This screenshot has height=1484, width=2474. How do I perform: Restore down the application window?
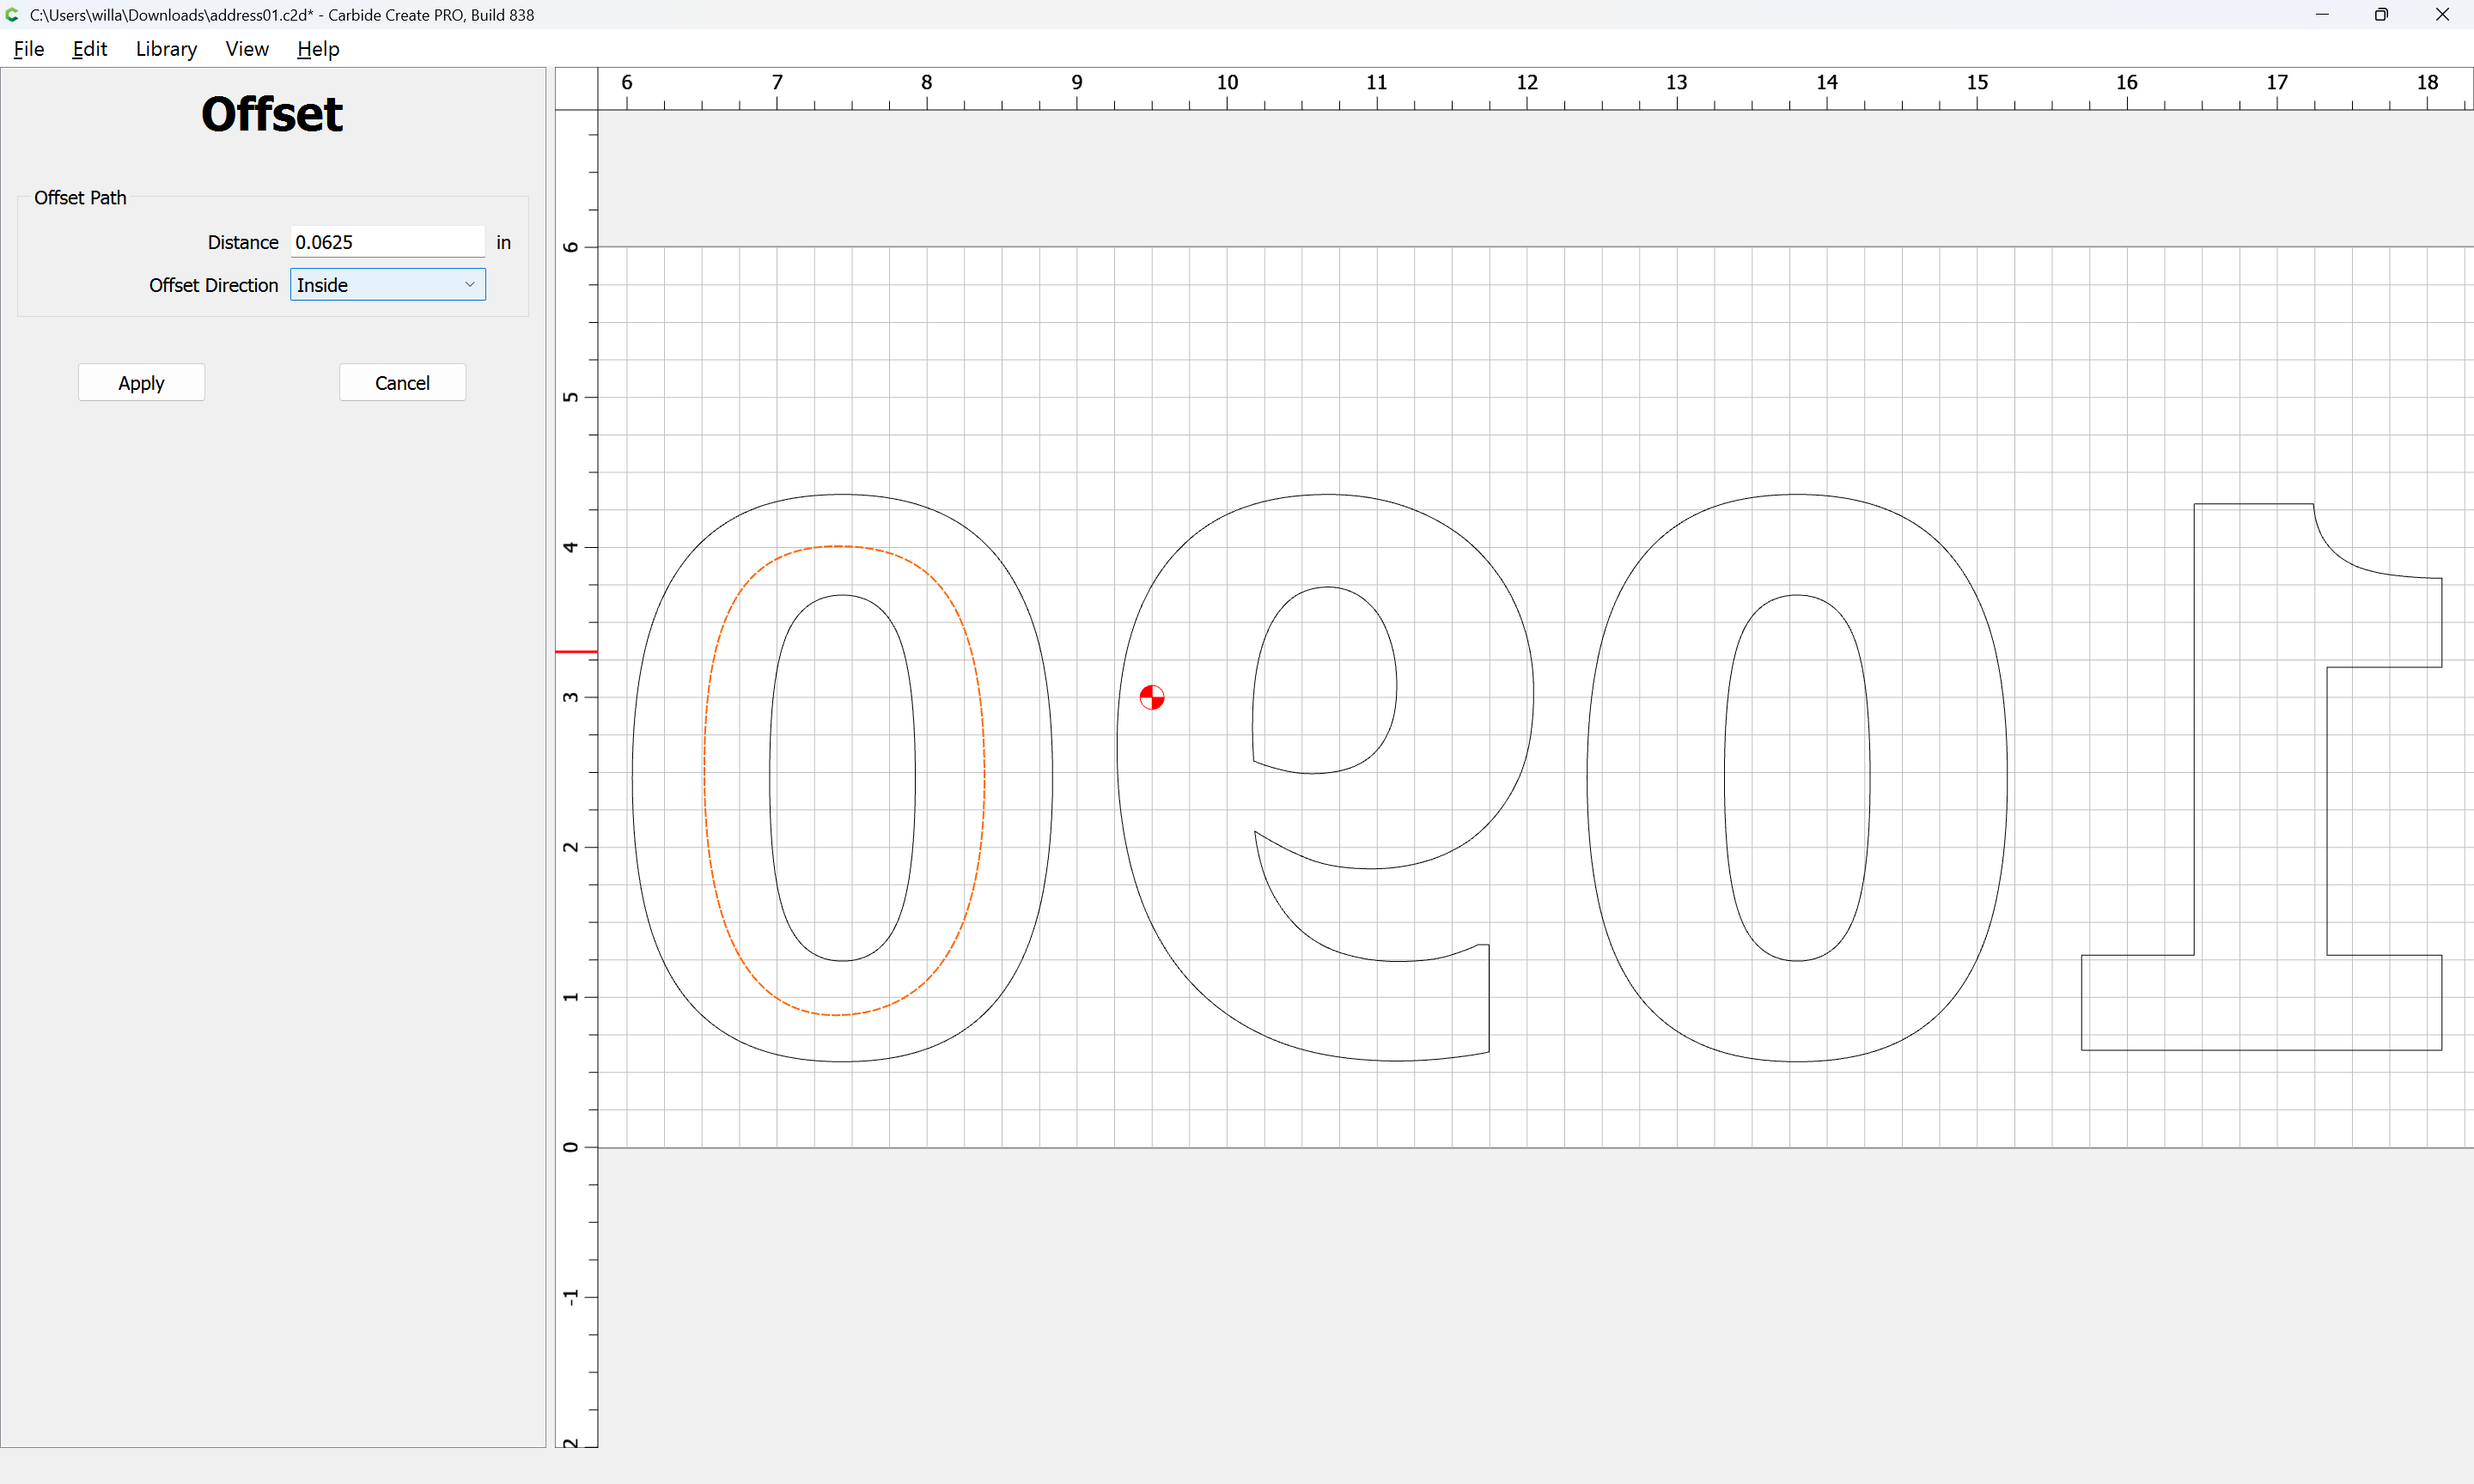click(2381, 15)
